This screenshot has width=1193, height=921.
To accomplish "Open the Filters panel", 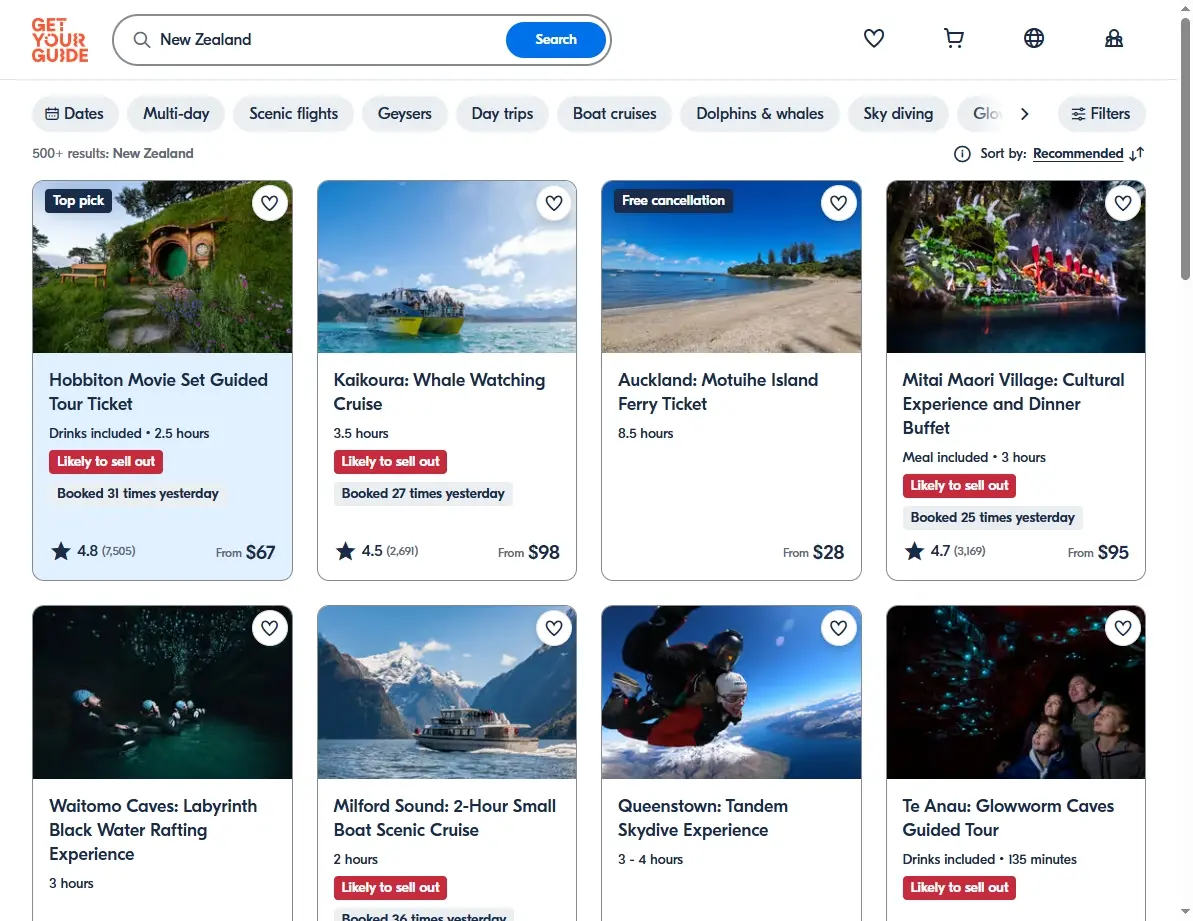I will click(1101, 114).
